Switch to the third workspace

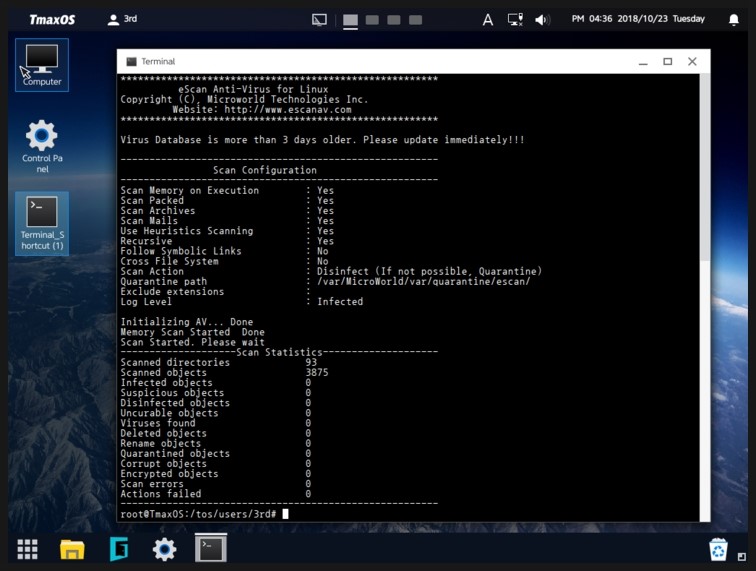[394, 20]
